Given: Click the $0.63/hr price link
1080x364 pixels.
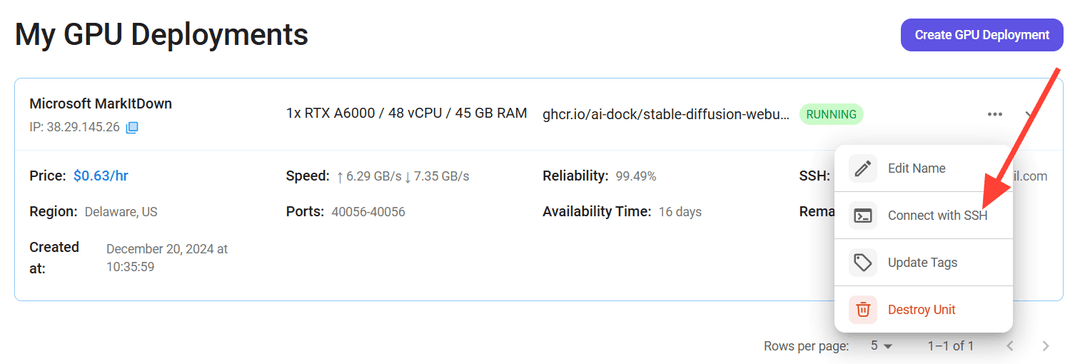Looking at the screenshot, I should click(x=101, y=176).
